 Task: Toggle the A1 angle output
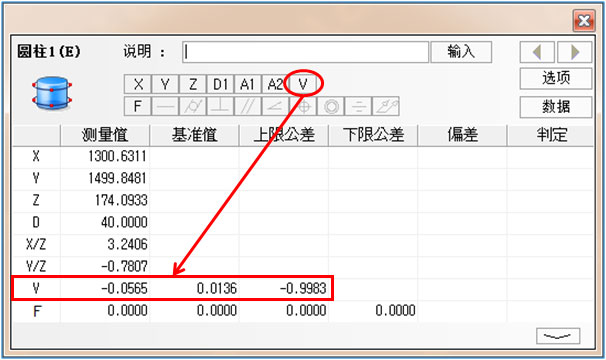click(x=248, y=84)
